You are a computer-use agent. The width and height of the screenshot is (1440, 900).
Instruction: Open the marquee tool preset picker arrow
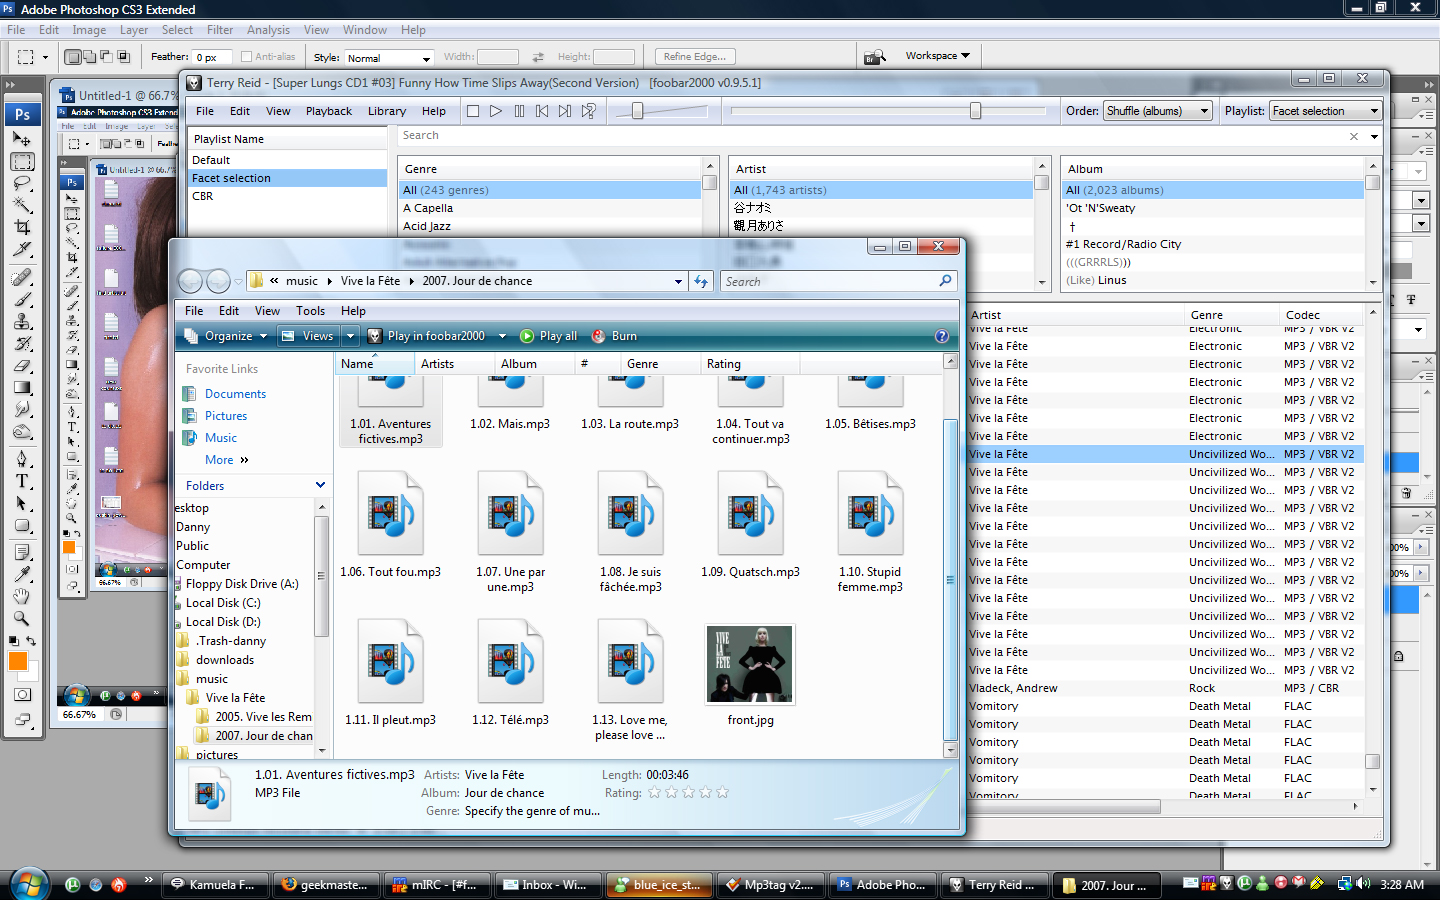[x=45, y=57]
